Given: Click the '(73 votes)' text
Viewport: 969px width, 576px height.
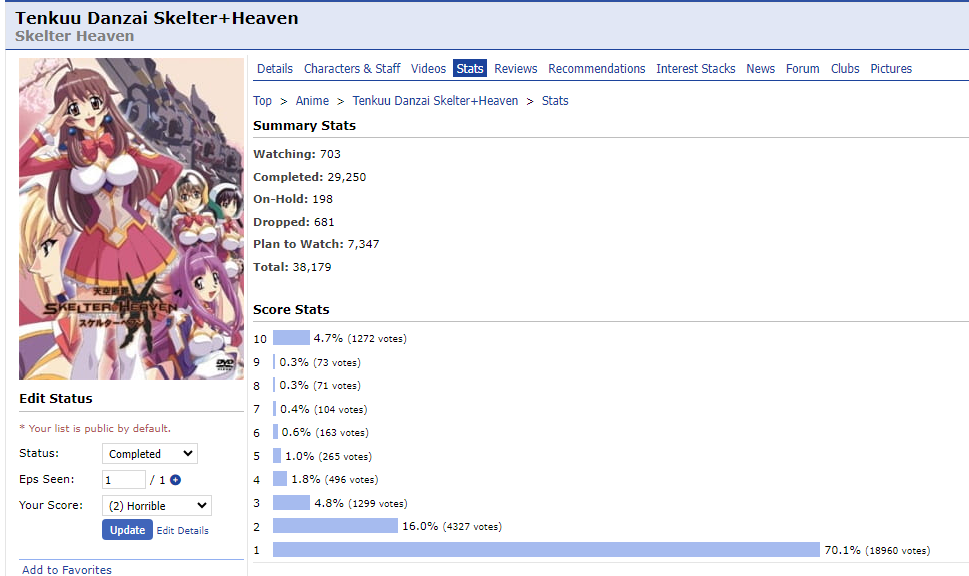Looking at the screenshot, I should pos(336,363).
